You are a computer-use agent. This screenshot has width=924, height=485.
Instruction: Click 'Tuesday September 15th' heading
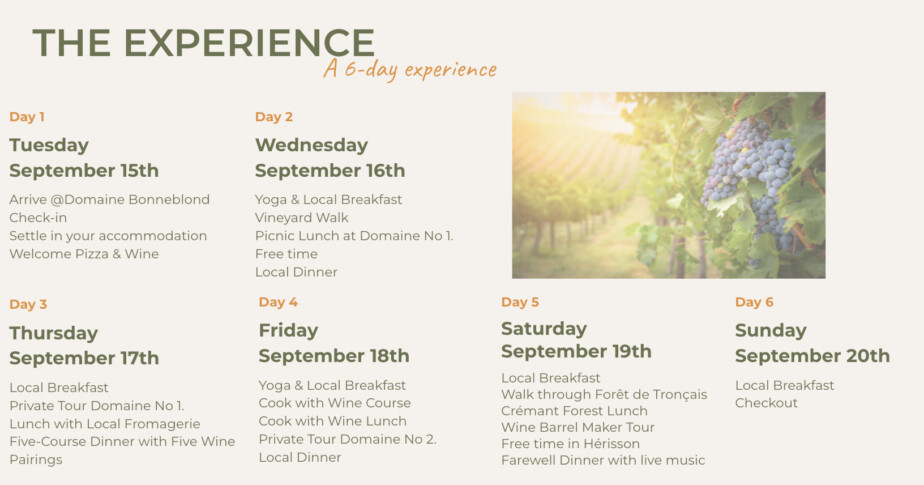click(x=84, y=157)
